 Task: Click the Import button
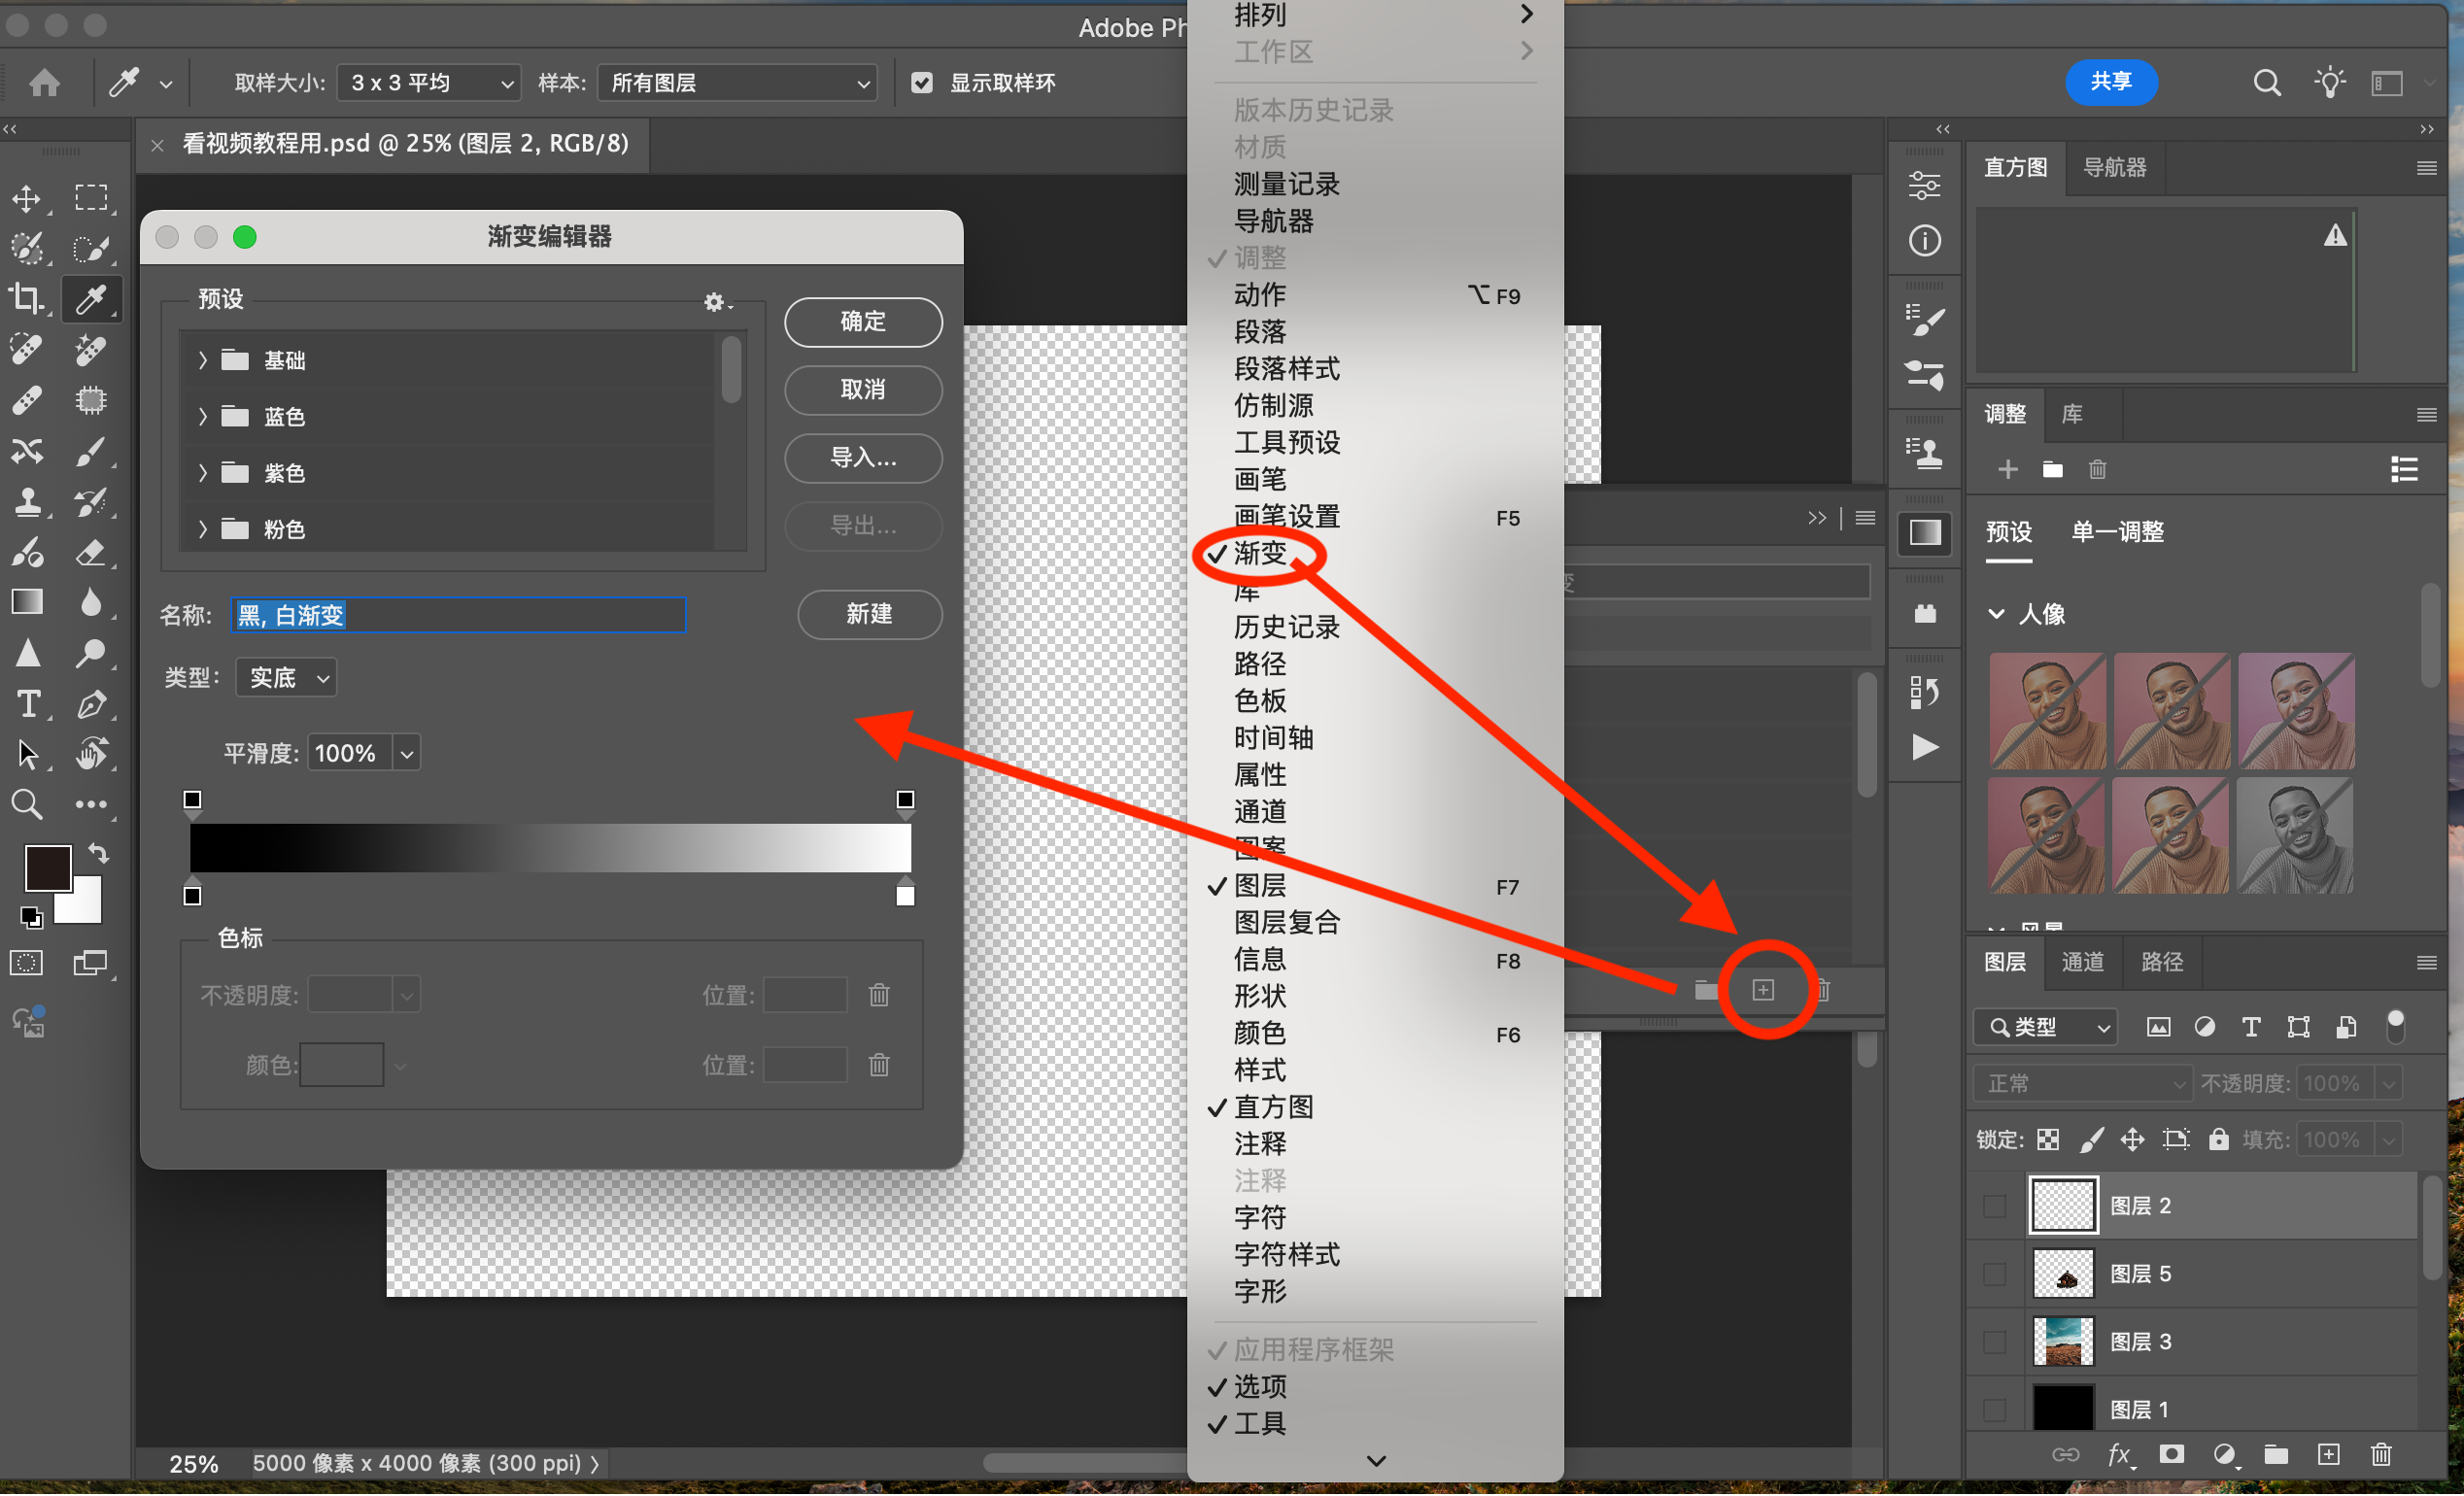tap(863, 458)
